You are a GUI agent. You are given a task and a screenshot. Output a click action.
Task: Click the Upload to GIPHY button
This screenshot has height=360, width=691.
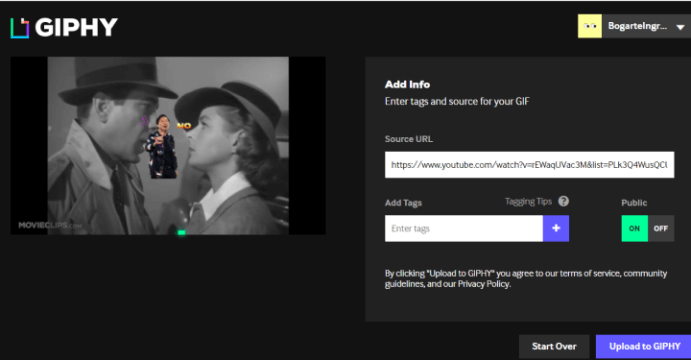coord(644,346)
